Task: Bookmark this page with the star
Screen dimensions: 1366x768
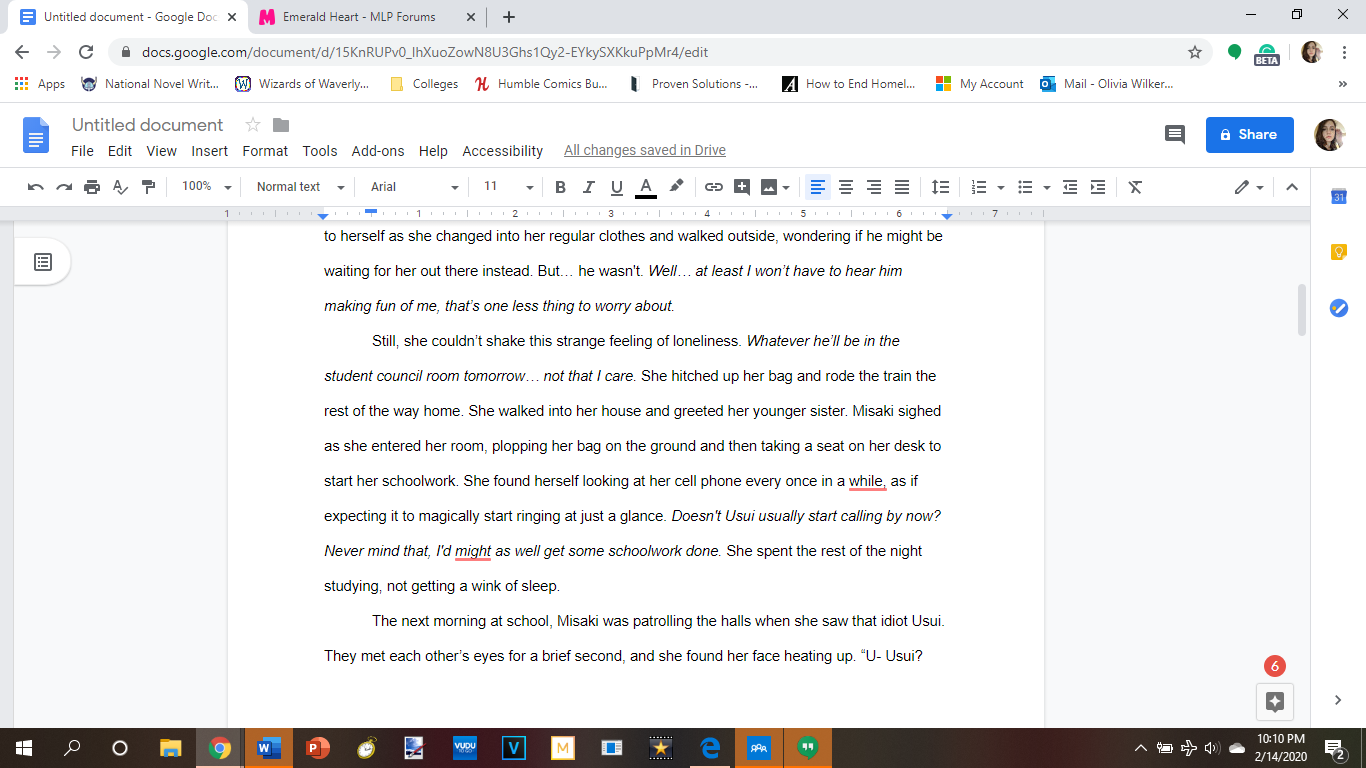Action: 1194,52
